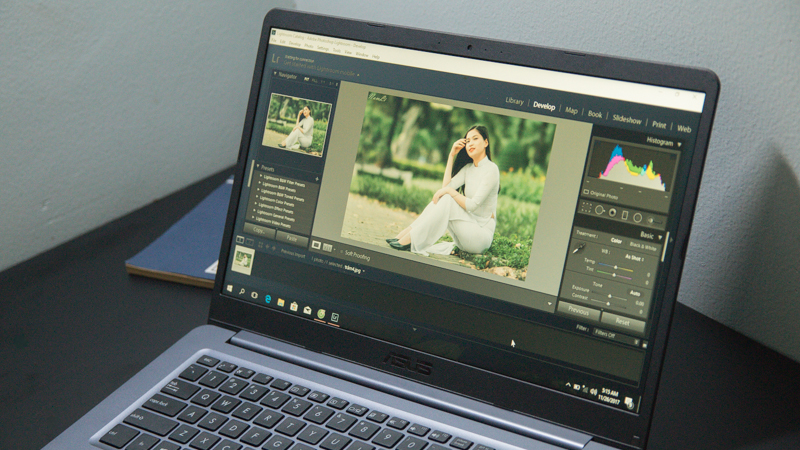Click the Reset button

623,322
